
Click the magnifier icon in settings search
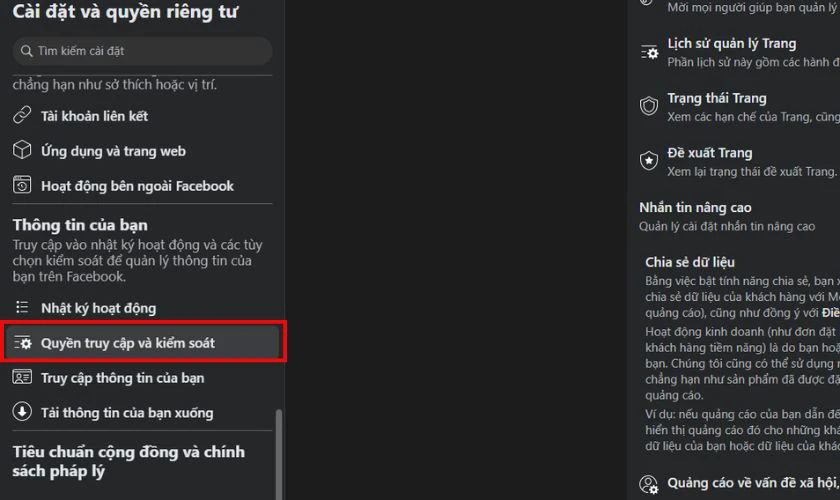click(x=26, y=51)
